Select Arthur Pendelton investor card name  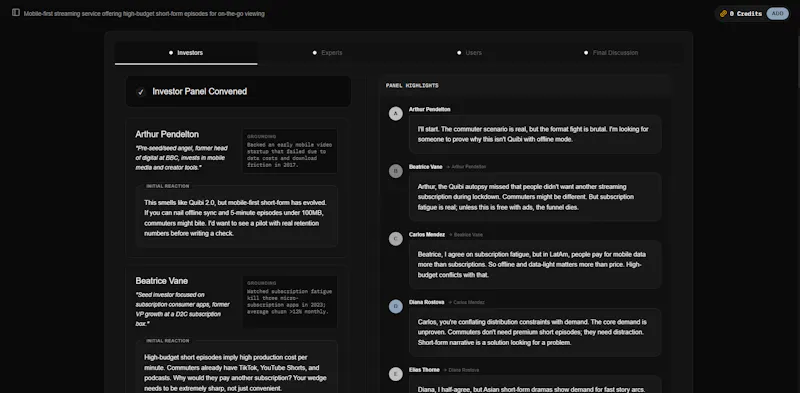167,134
